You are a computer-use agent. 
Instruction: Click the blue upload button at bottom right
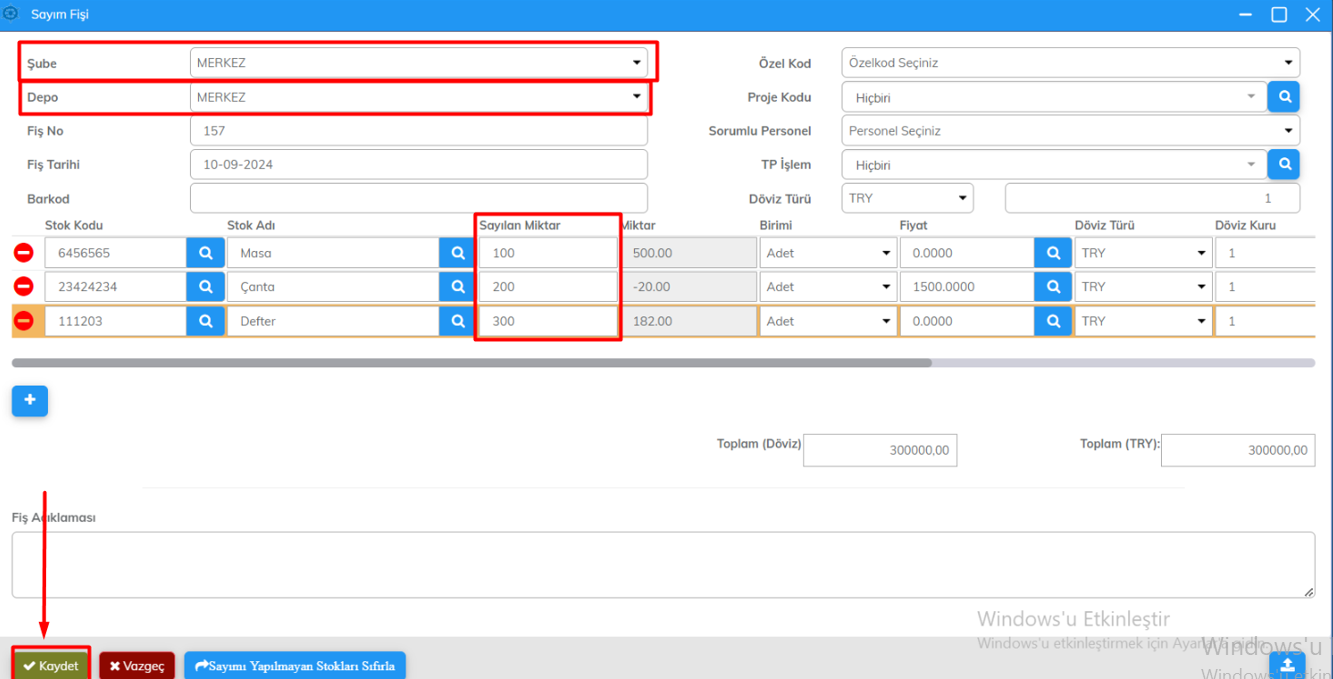[1287, 665]
